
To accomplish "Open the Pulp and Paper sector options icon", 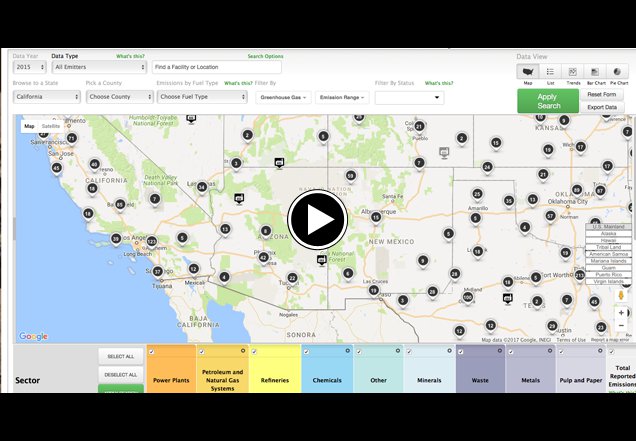I will pyautogui.click(x=600, y=351).
